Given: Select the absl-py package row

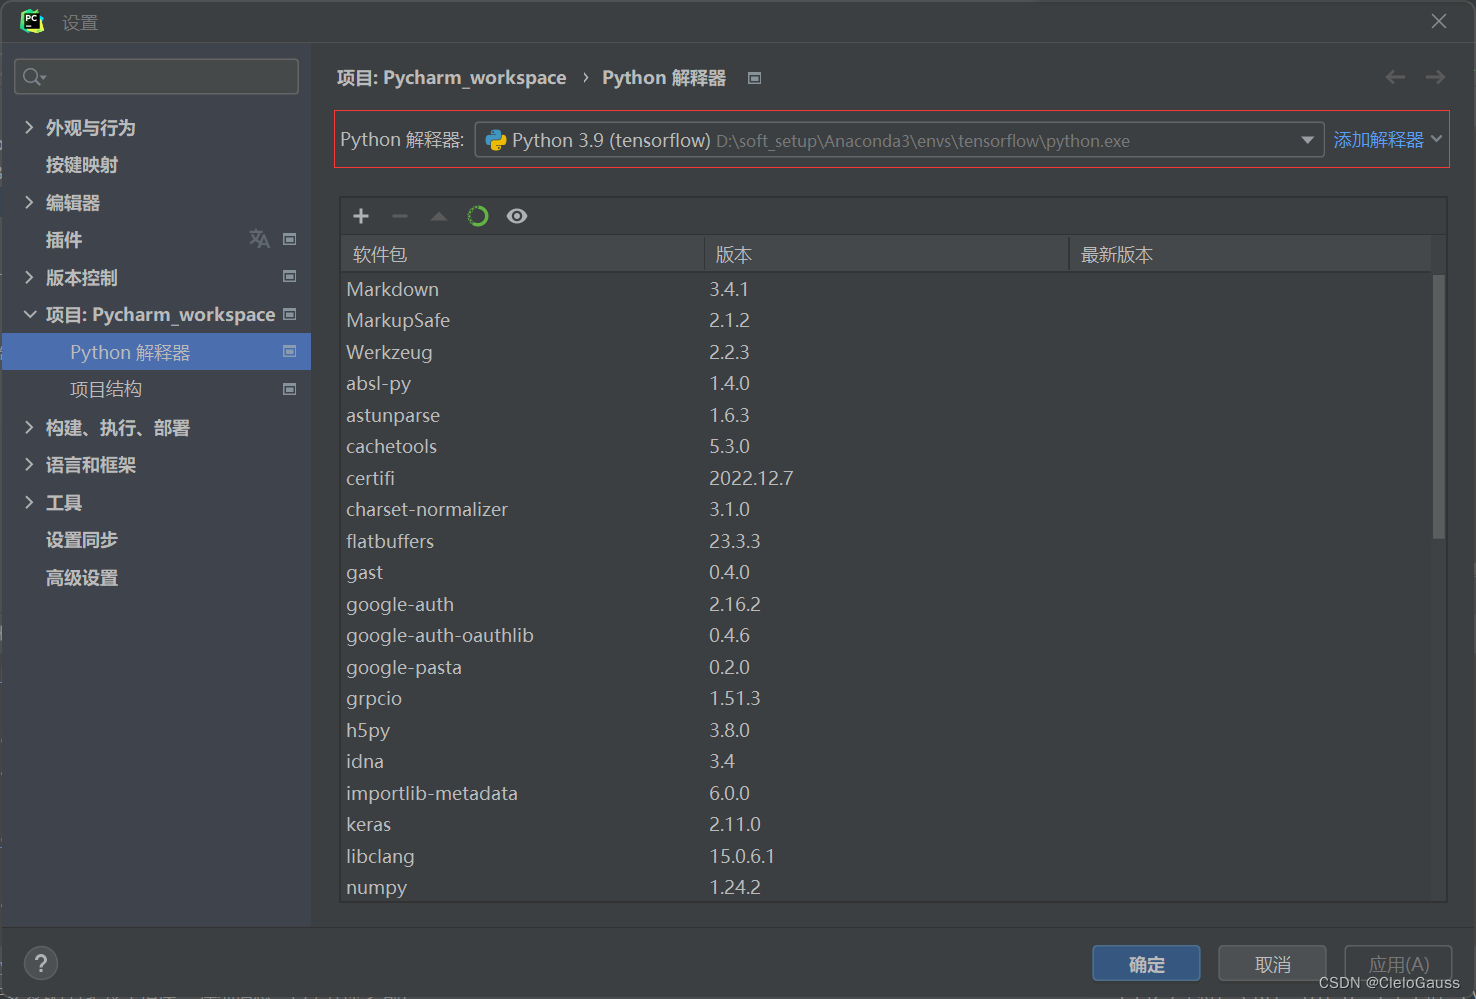Looking at the screenshot, I should (x=886, y=383).
